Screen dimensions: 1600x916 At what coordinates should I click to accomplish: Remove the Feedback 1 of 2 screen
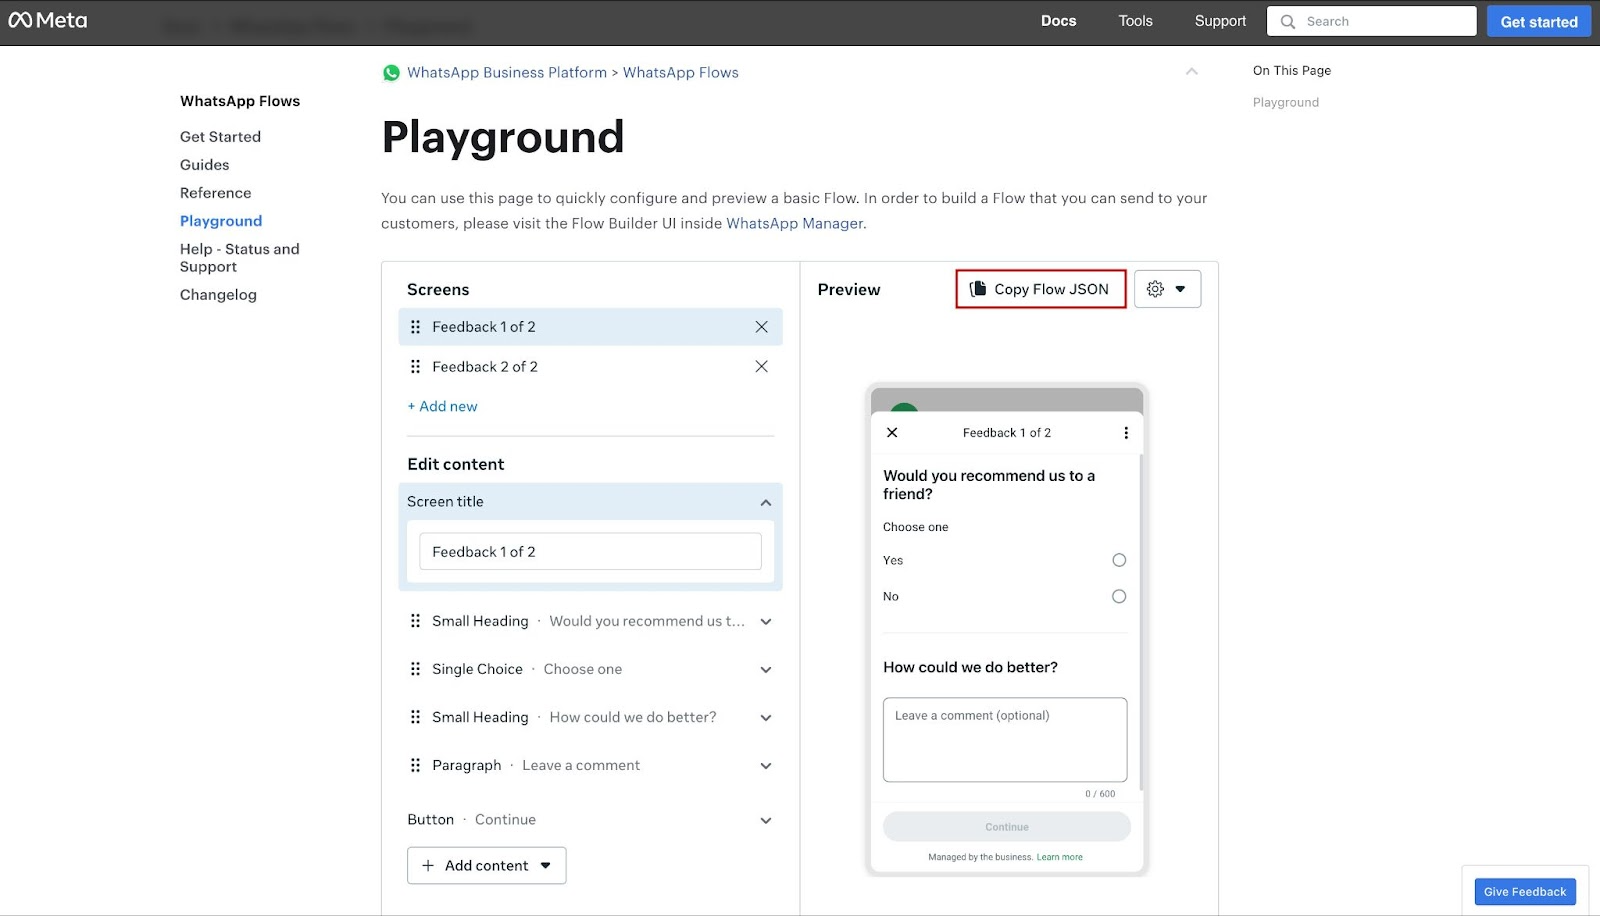pyautogui.click(x=761, y=327)
